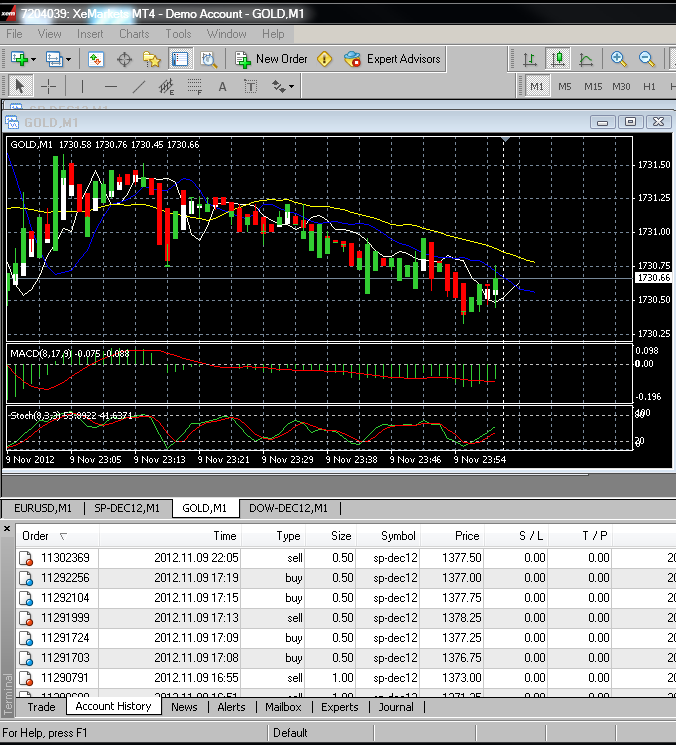
Task: Select the cursor arrow tool
Action: (20, 86)
